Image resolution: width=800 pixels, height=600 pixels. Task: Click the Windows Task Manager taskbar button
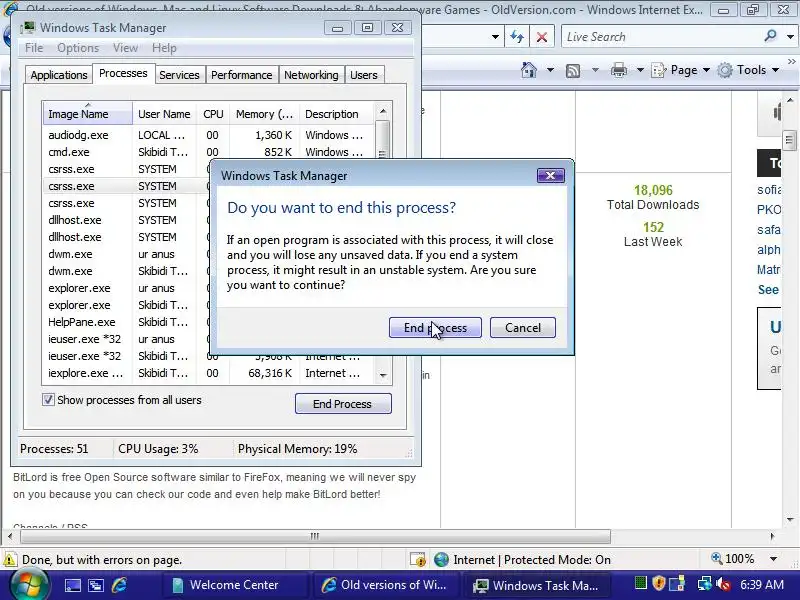click(x=539, y=585)
